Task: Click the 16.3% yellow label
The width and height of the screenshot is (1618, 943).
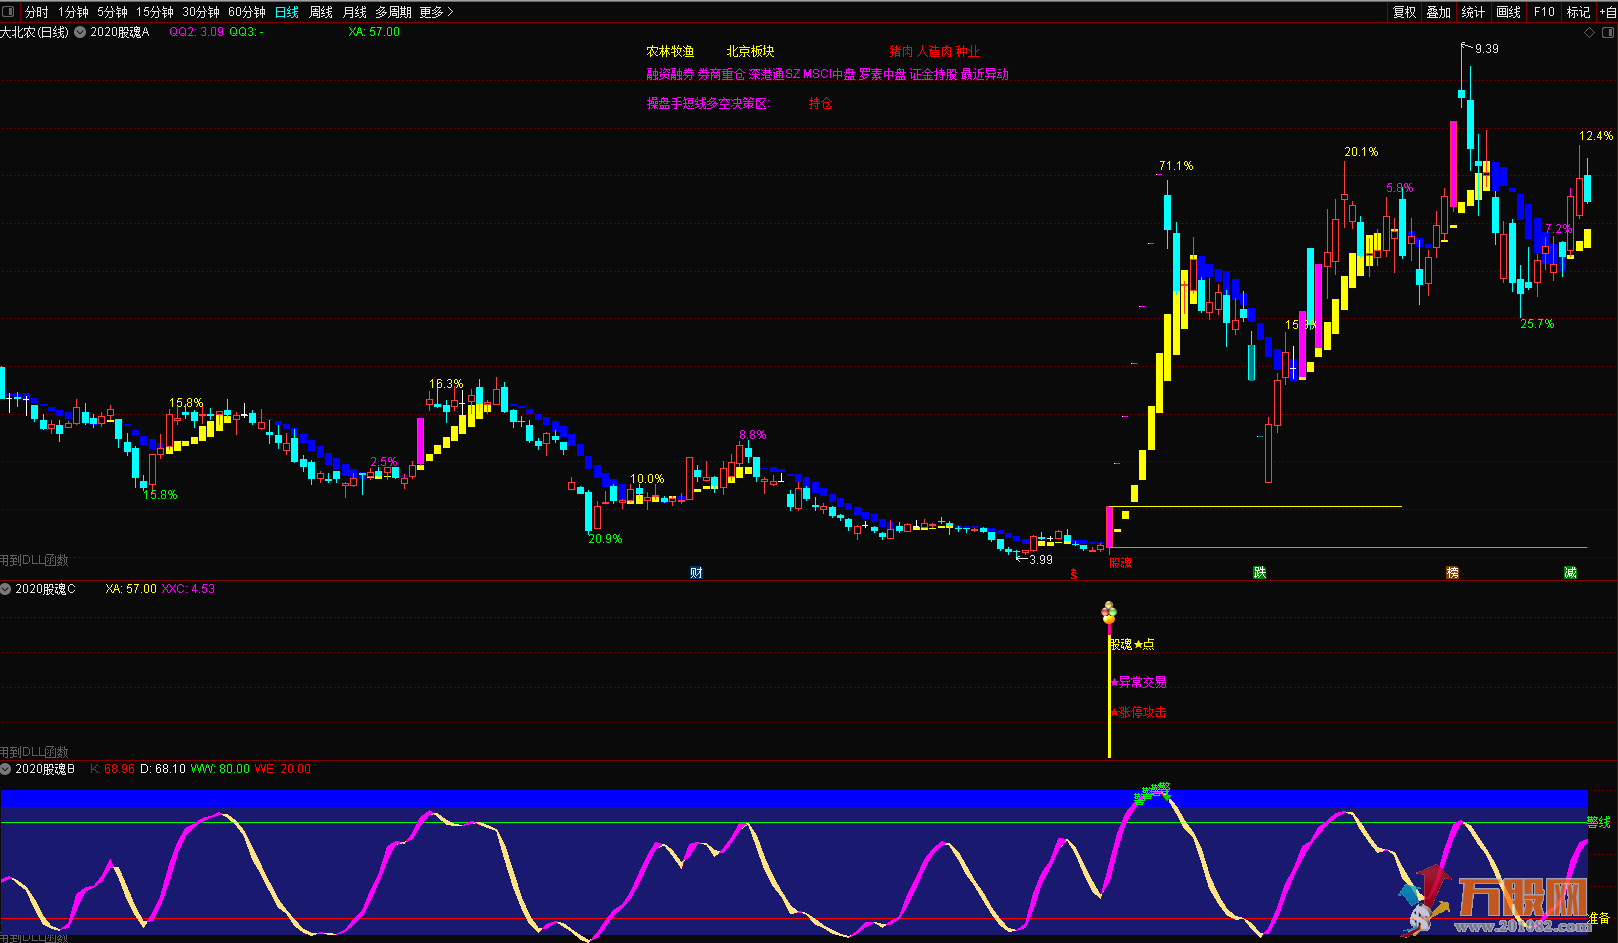Action: pos(446,384)
